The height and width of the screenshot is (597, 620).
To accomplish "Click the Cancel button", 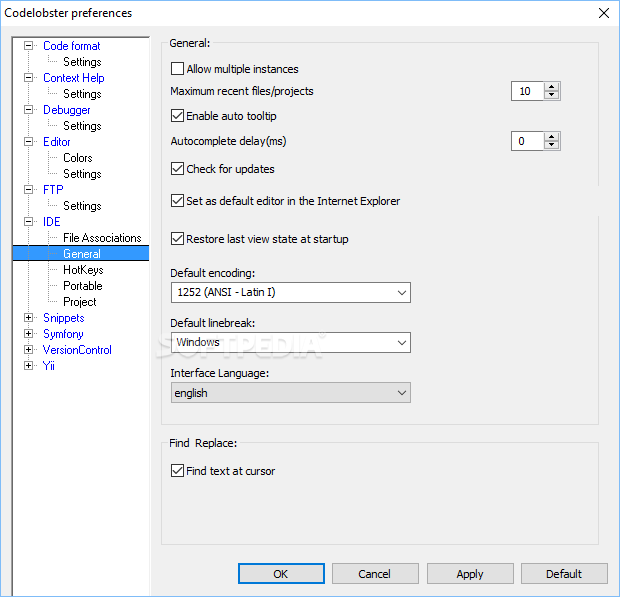I will 375,574.
